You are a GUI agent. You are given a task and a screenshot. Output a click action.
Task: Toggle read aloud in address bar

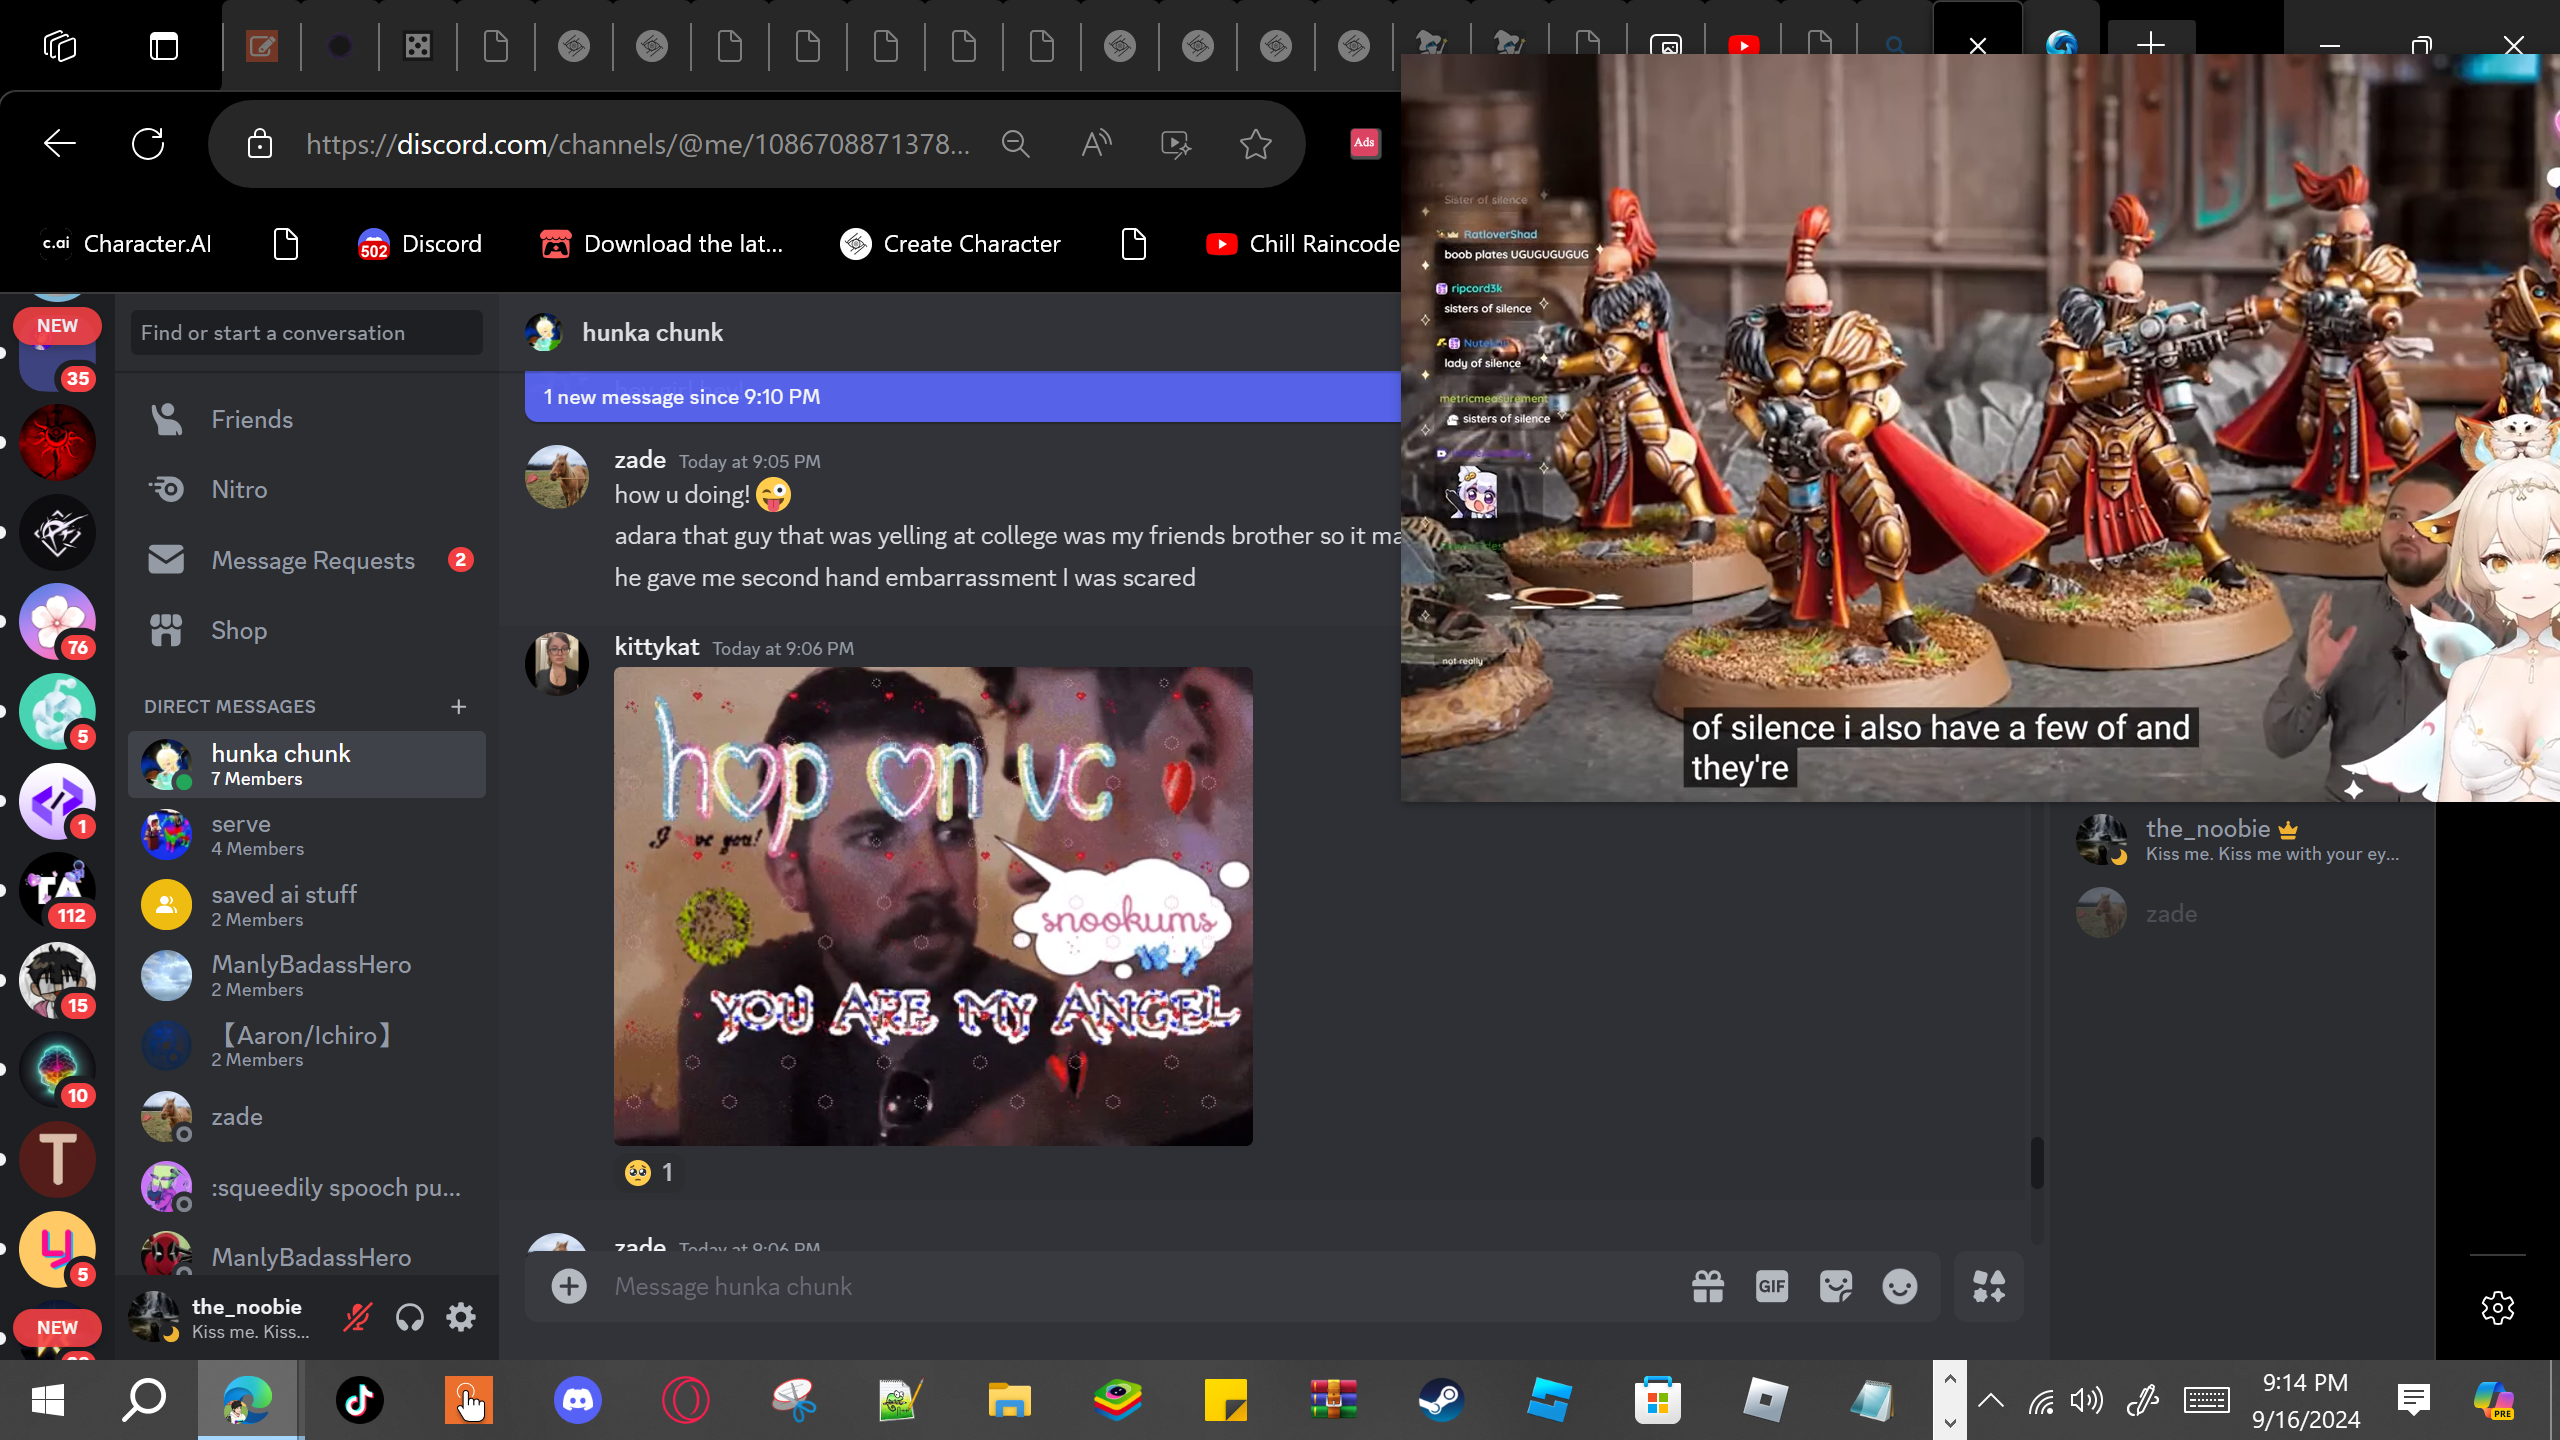point(1096,144)
